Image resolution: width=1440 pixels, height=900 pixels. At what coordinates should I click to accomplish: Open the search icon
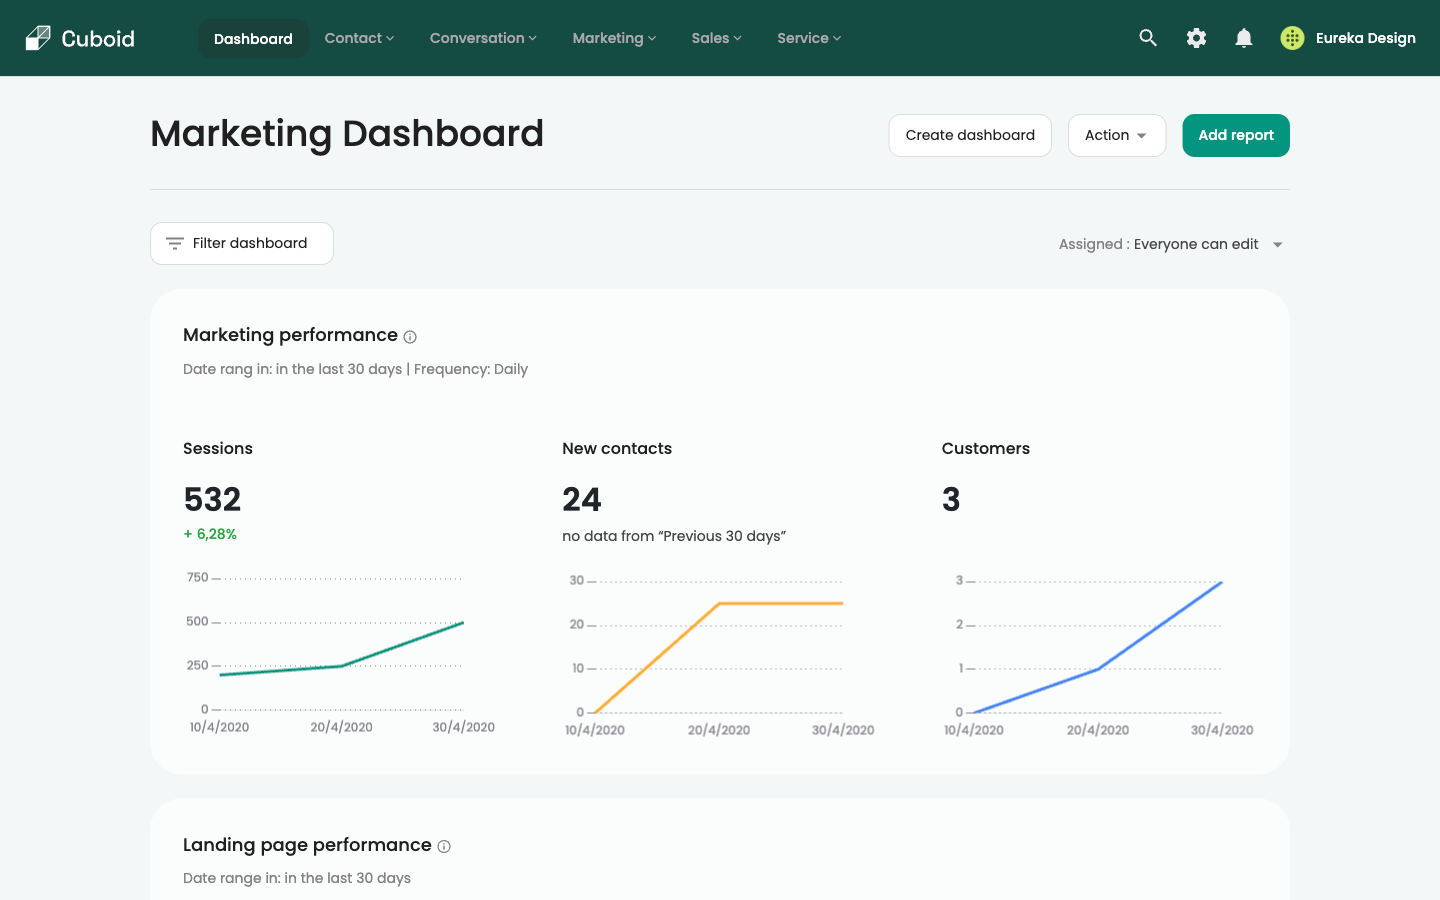(x=1147, y=37)
